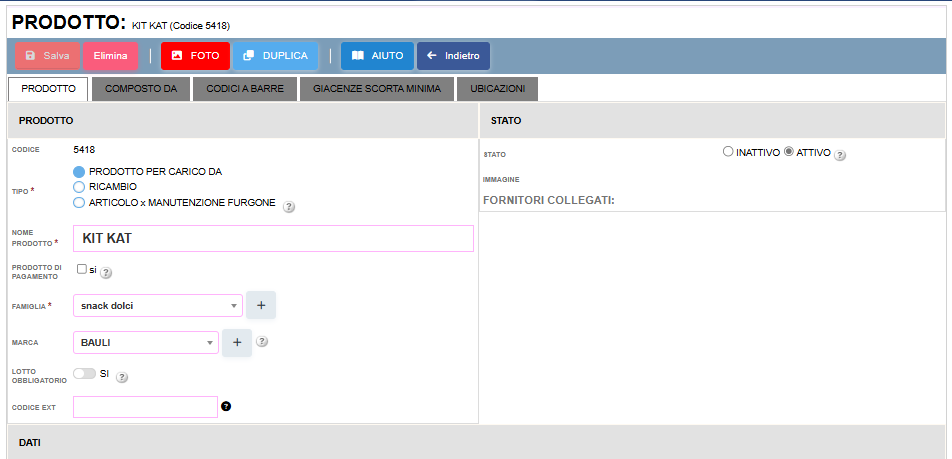952x459 pixels.
Task: Click the plus button beside Marca
Action: coord(237,342)
